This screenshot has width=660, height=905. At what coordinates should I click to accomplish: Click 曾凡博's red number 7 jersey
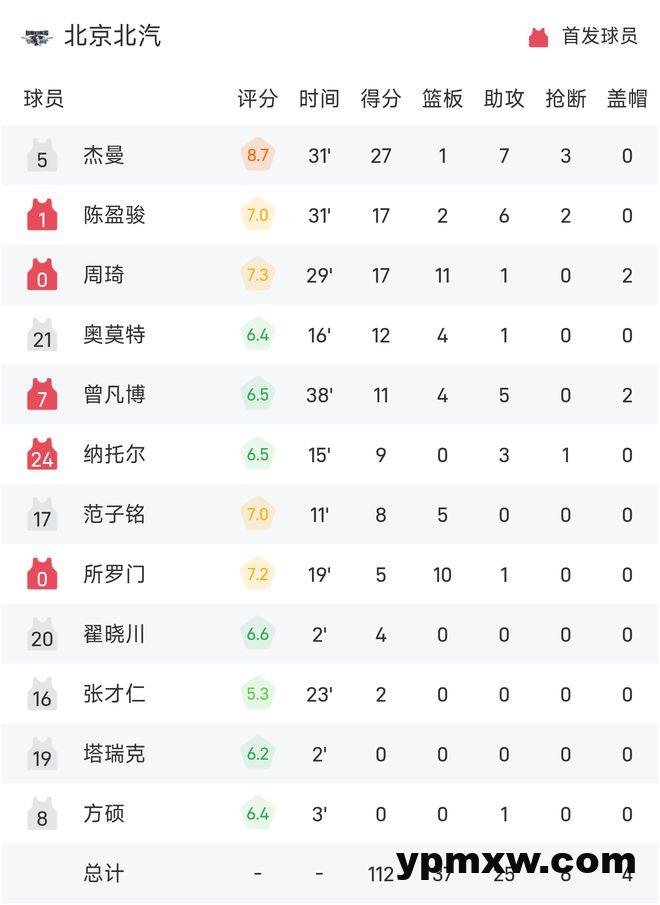[x=42, y=395]
